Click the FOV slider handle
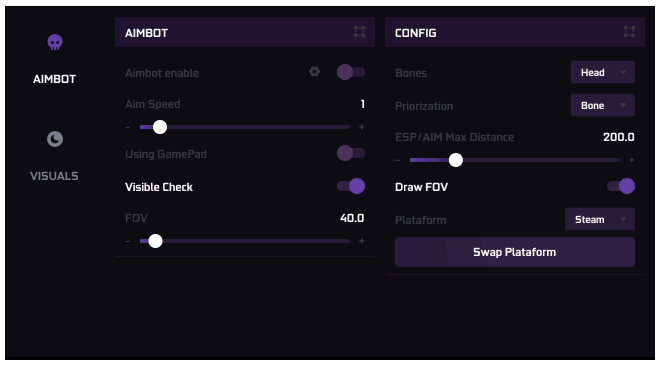 155,241
